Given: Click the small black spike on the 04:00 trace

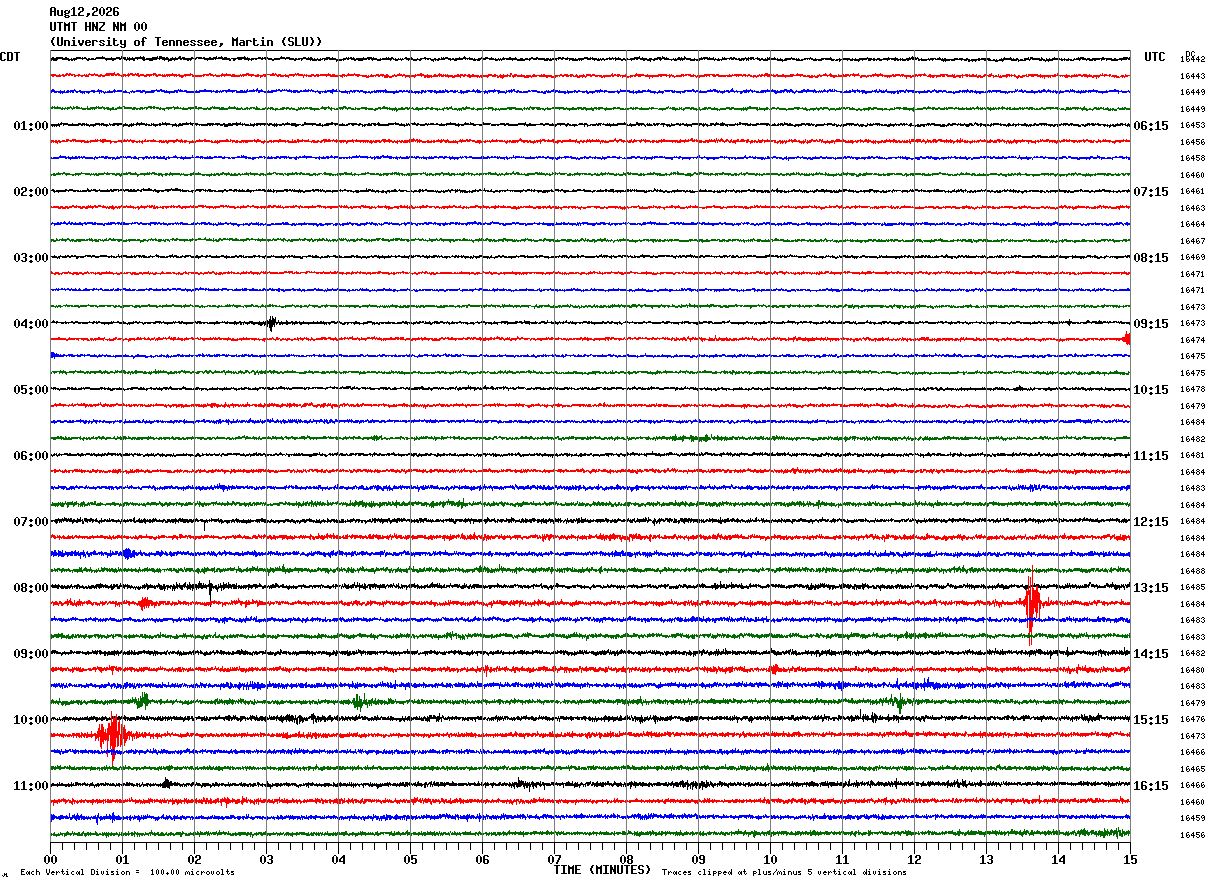Looking at the screenshot, I should click(270, 323).
